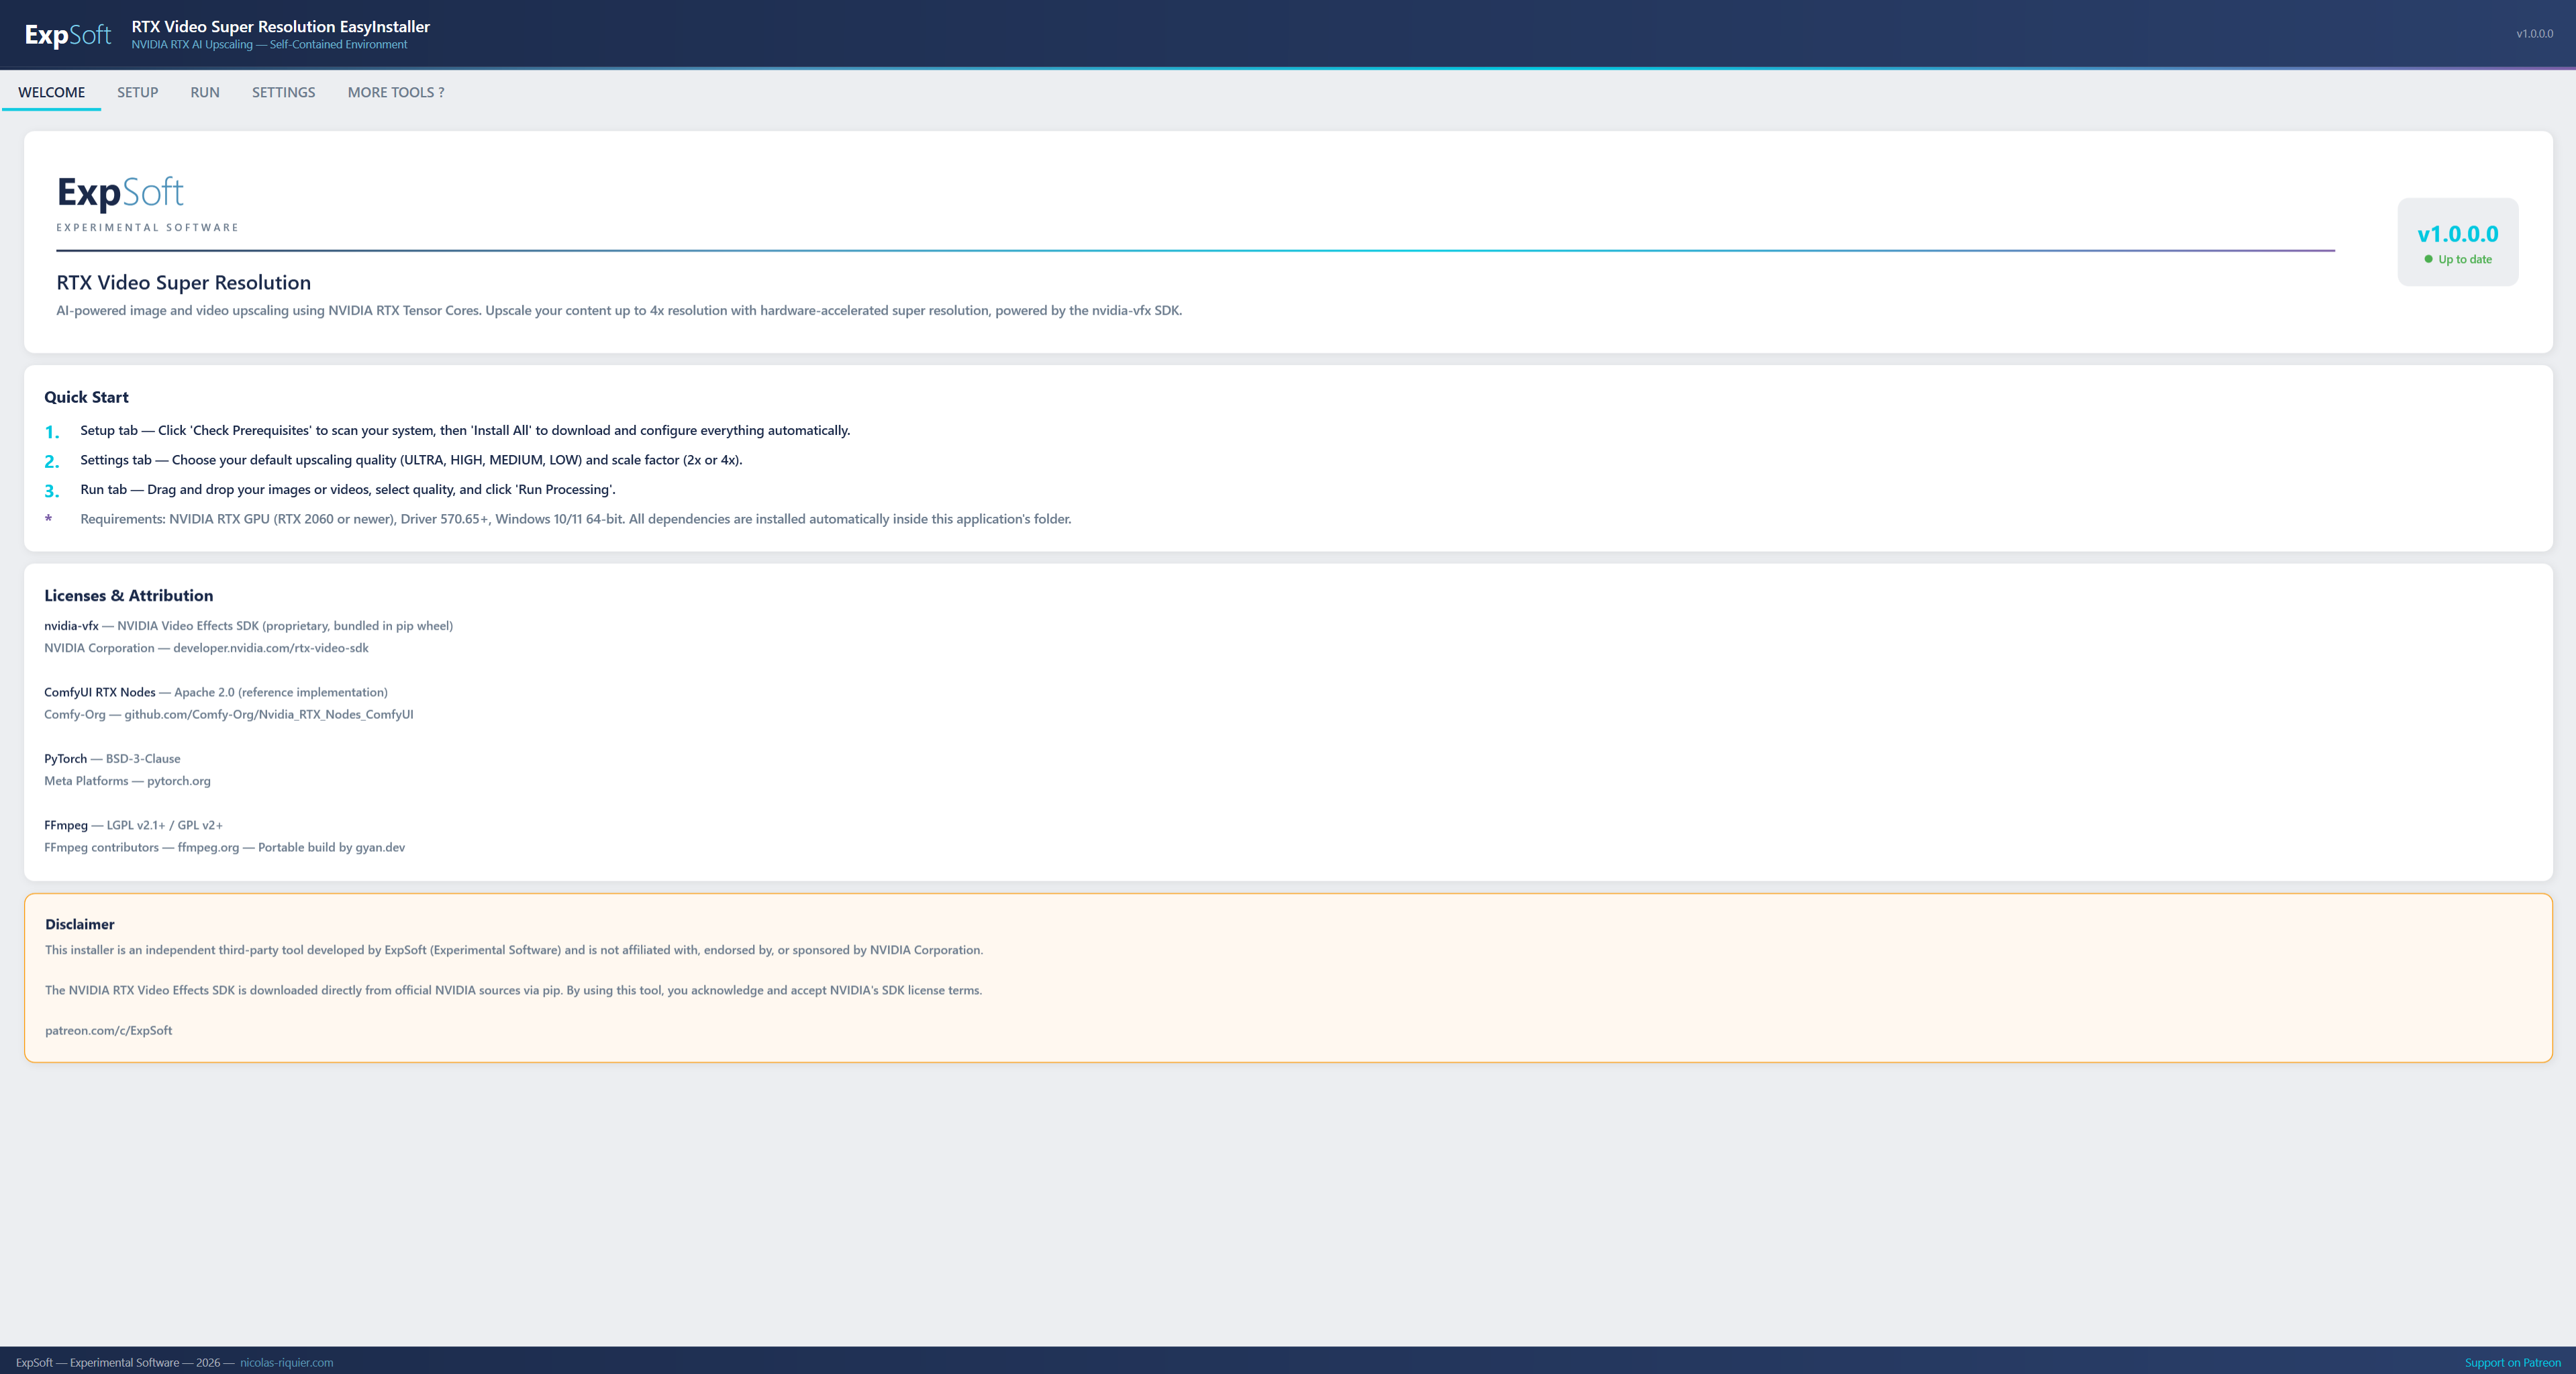Click the NVIDIA SDK license terms sentence

[513, 990]
